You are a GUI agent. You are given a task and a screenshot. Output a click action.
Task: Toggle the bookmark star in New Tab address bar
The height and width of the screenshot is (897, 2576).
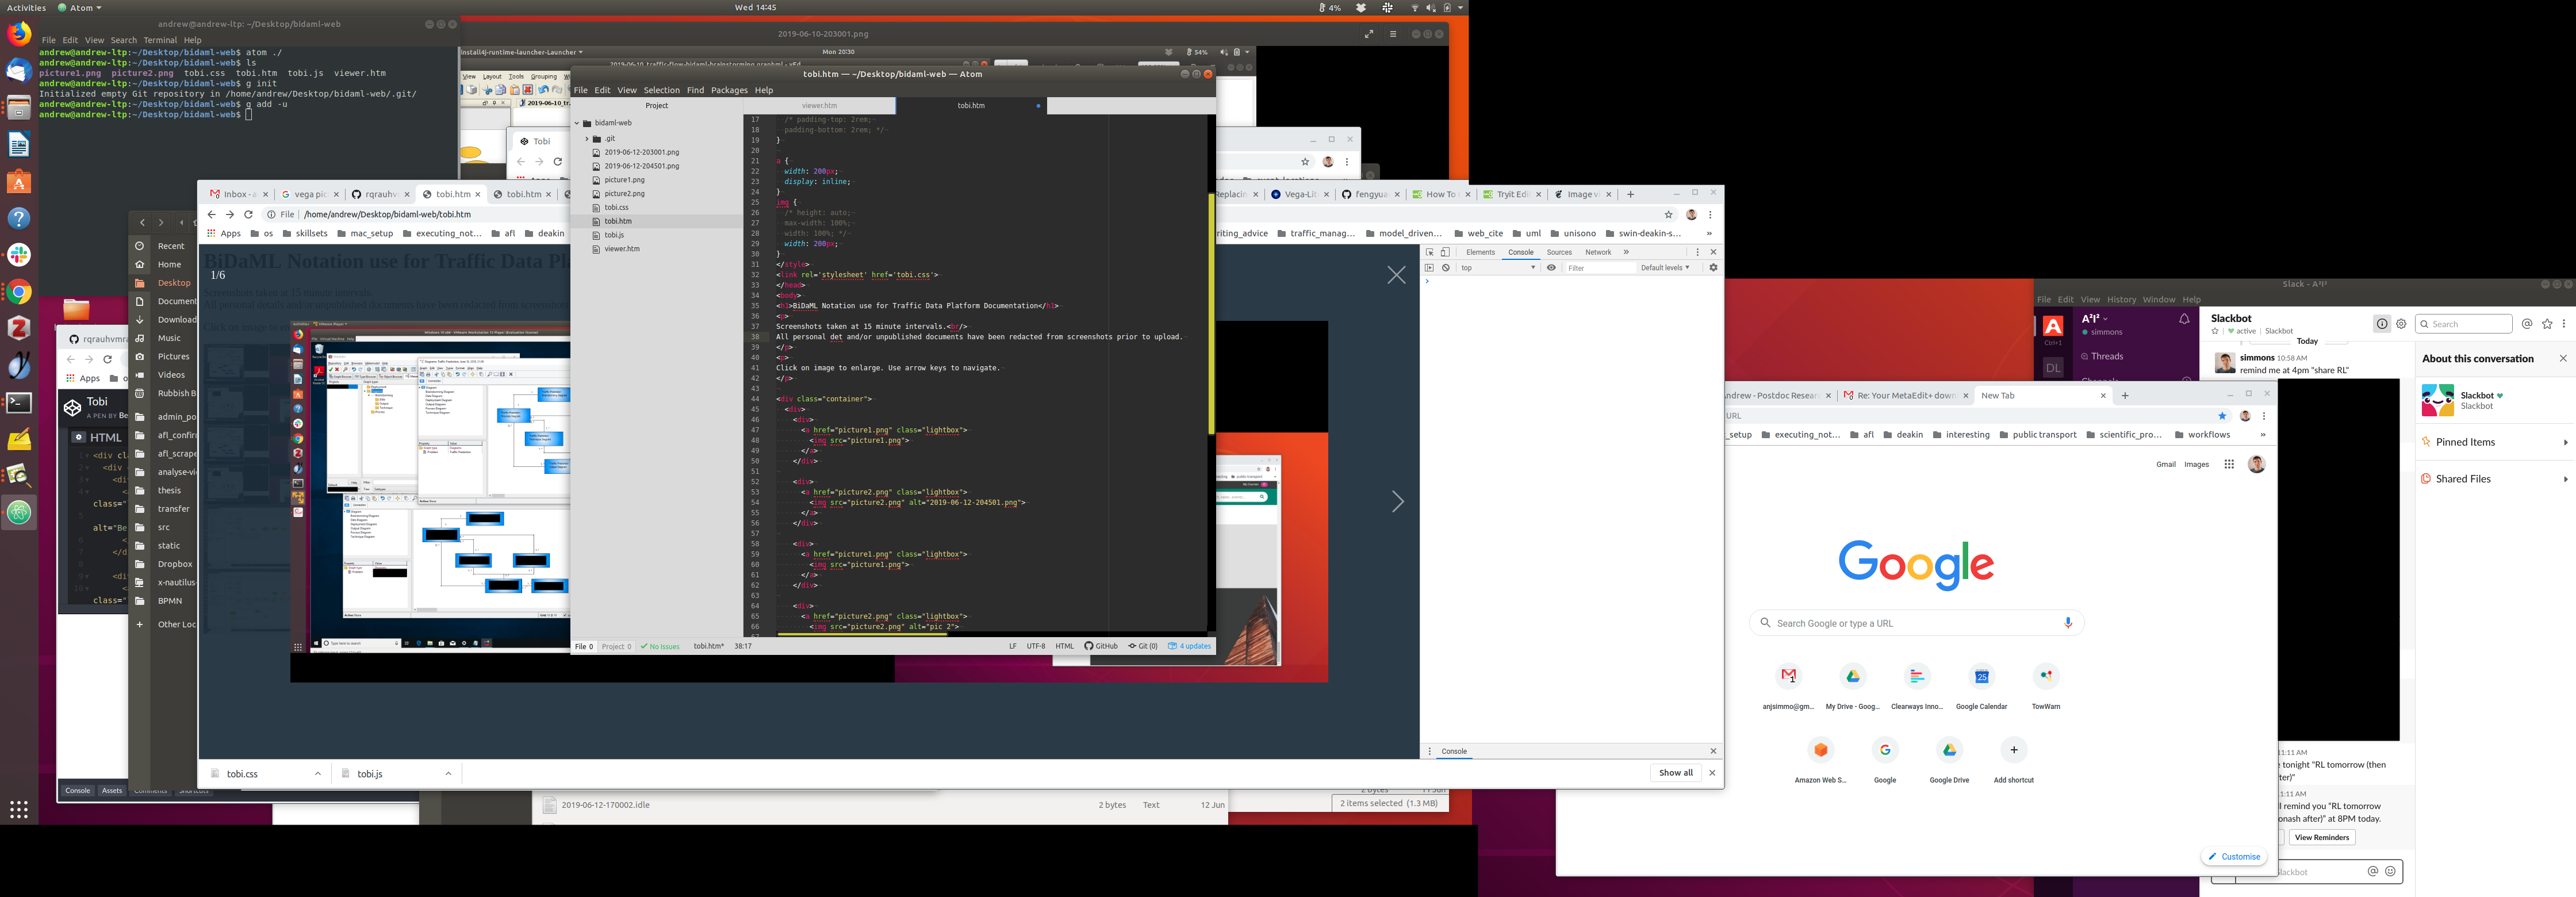pyautogui.click(x=2223, y=416)
